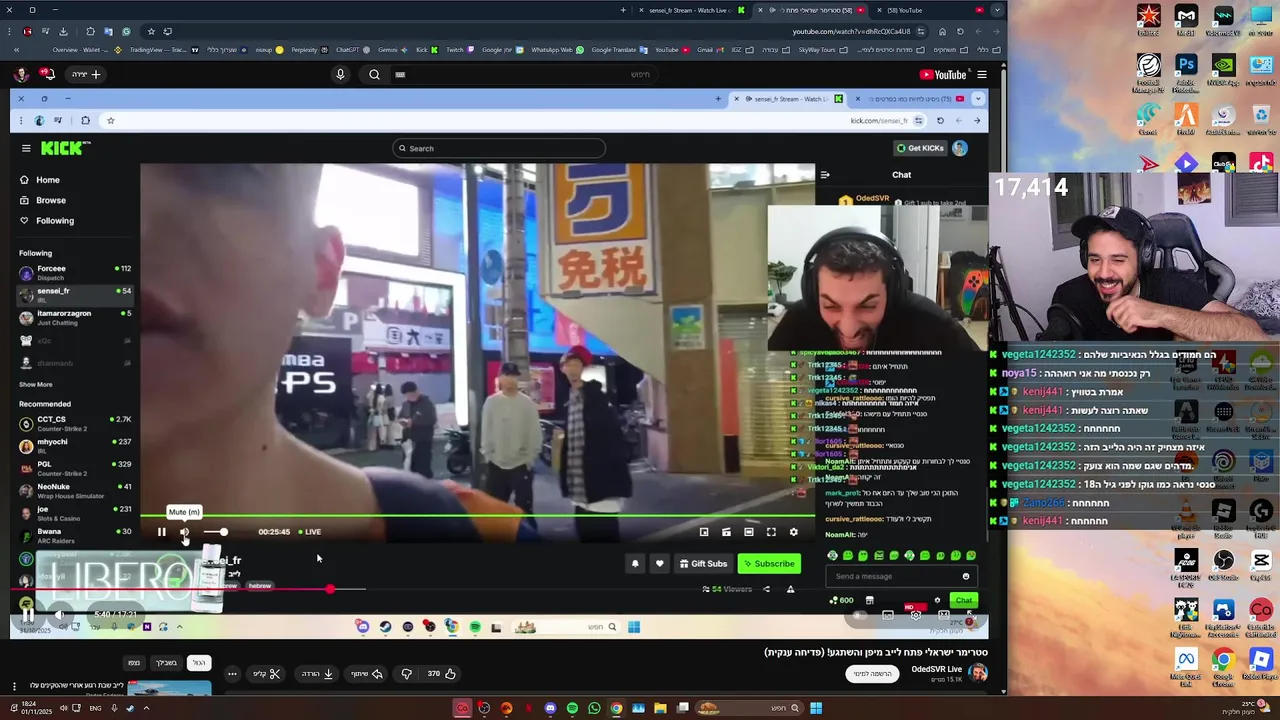This screenshot has width=1280, height=720.
Task: Enter YouTube player fullscreen
Action: pyautogui.click(x=971, y=615)
